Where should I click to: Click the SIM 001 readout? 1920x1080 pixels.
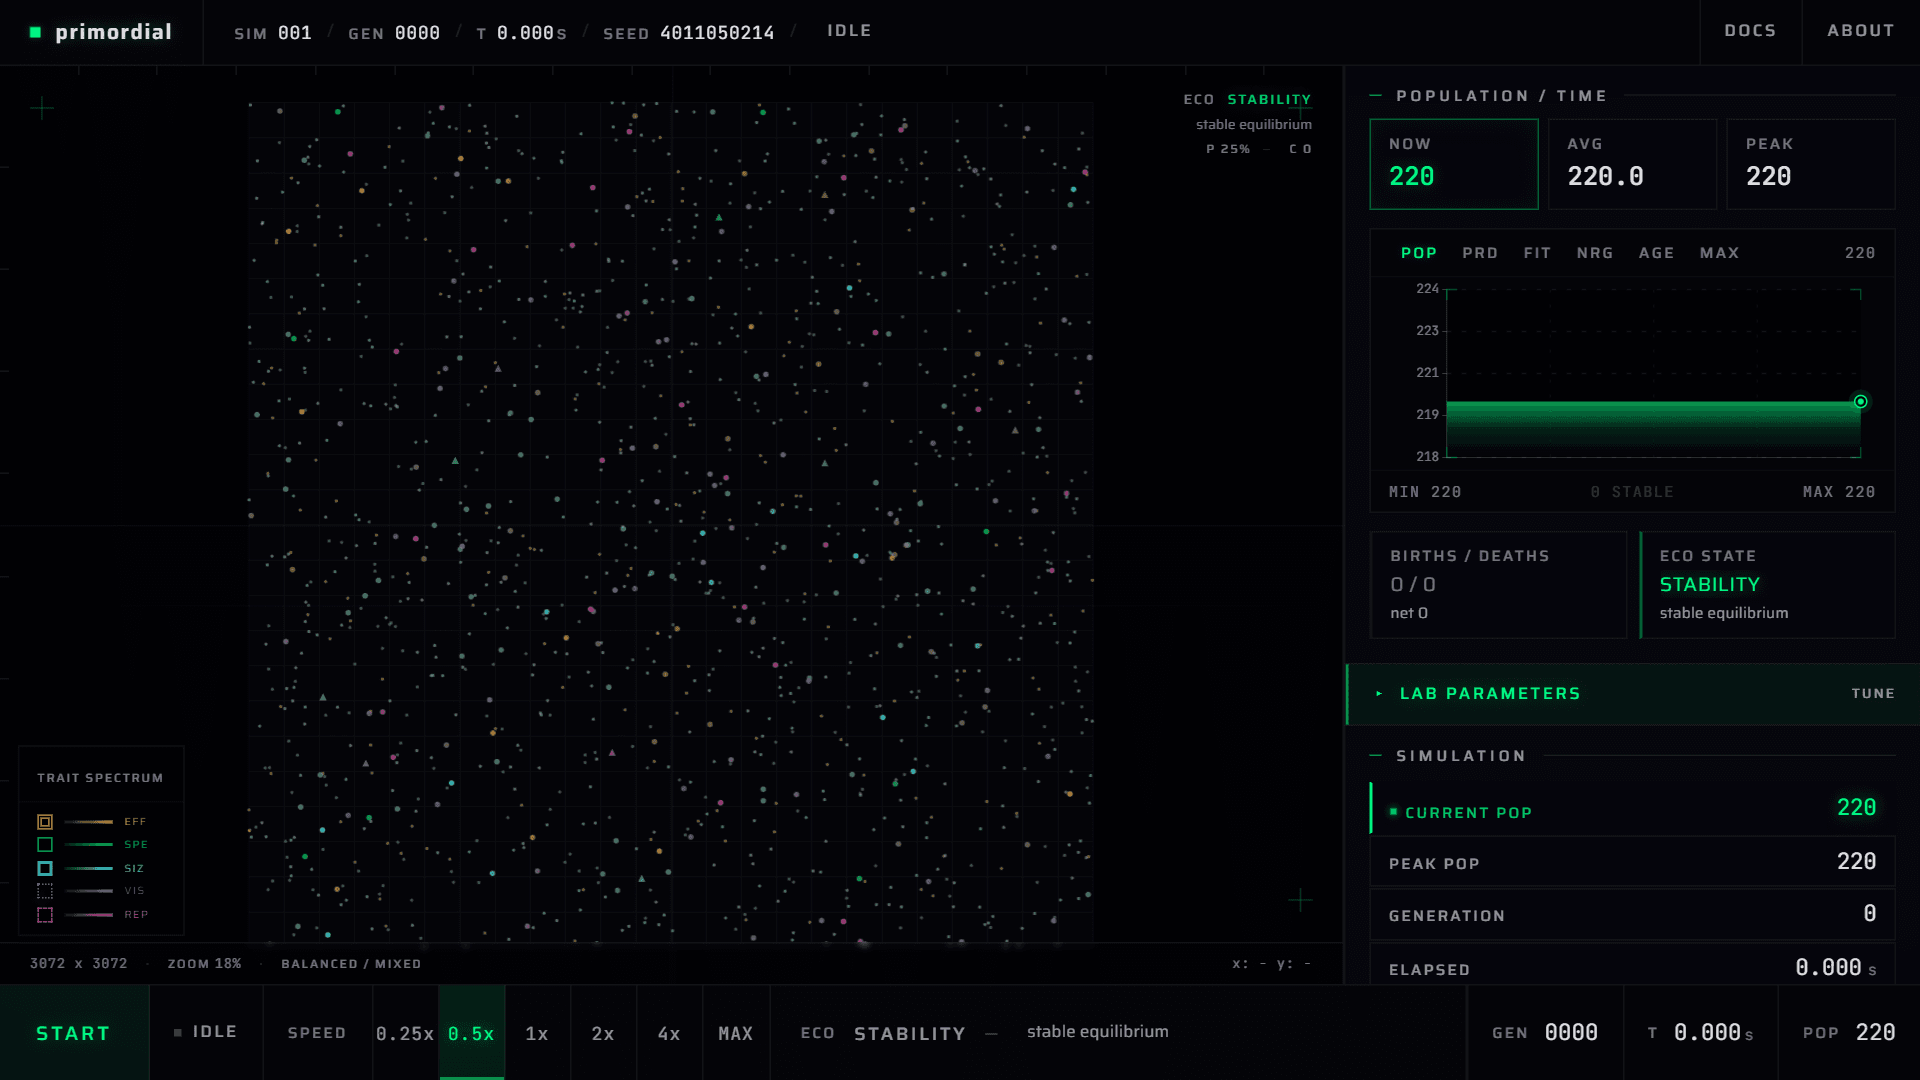point(273,33)
